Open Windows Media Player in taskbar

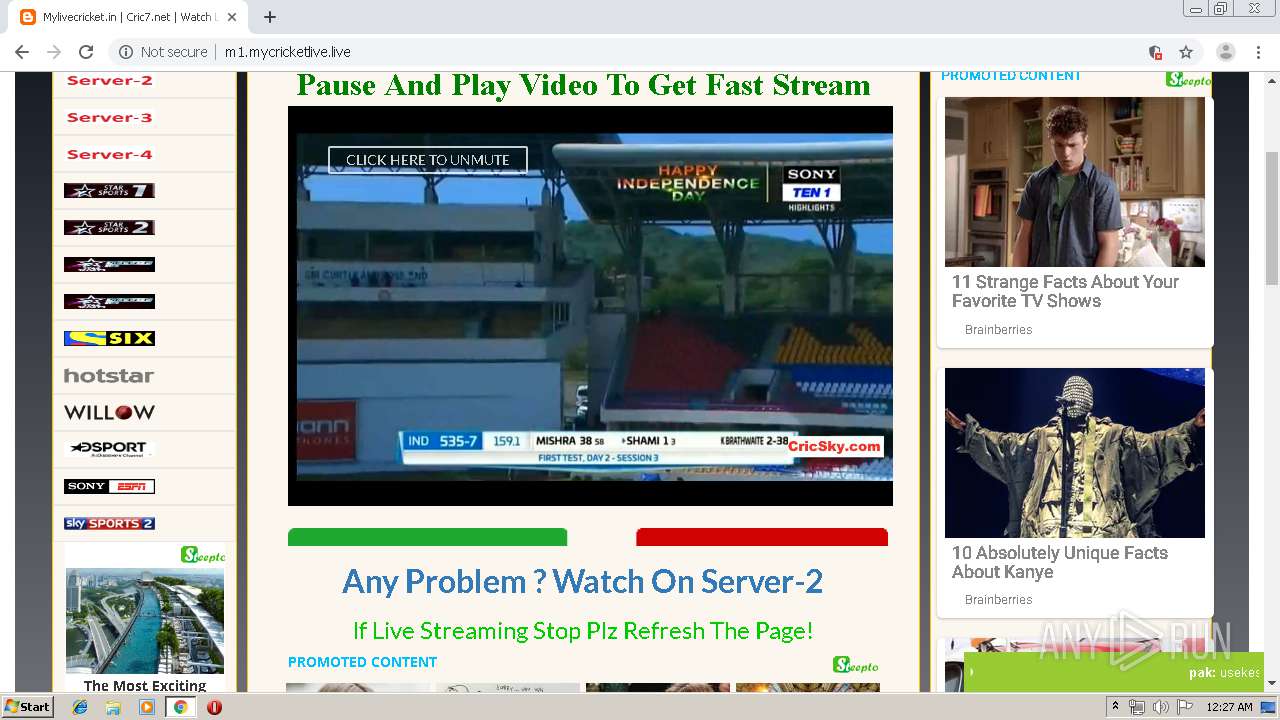[x=147, y=707]
